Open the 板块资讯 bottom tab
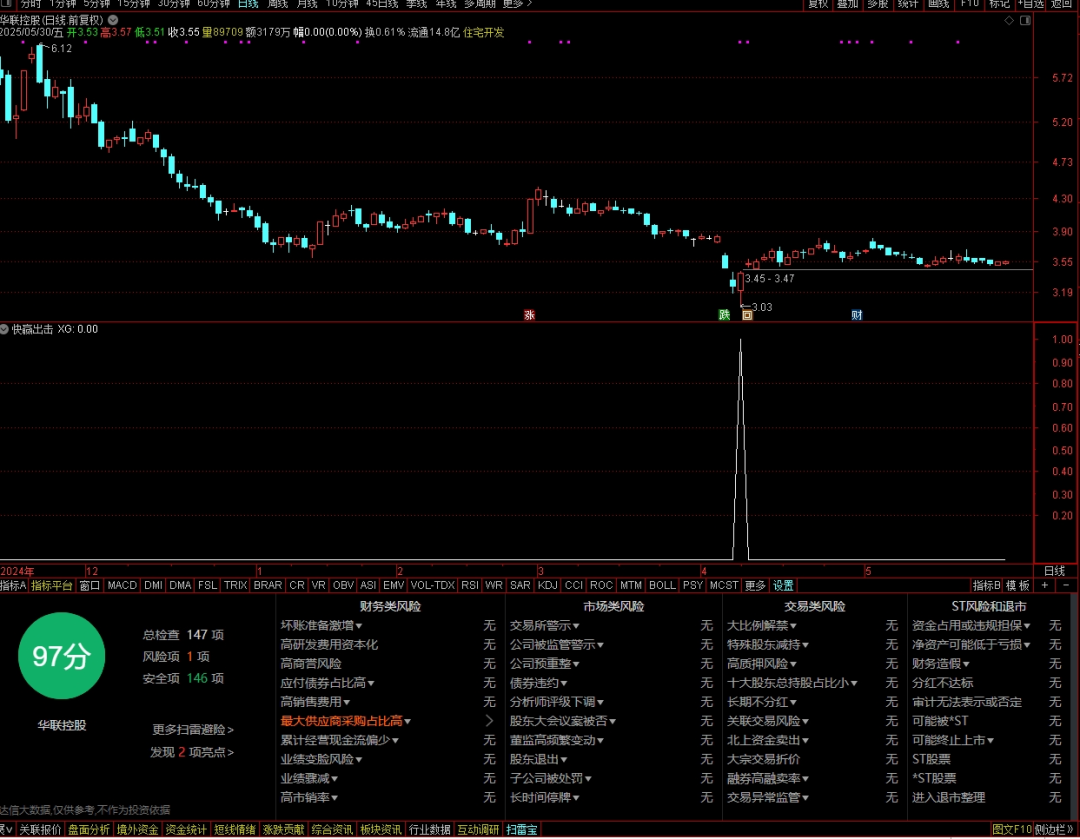The height and width of the screenshot is (839, 1080). coord(381,829)
